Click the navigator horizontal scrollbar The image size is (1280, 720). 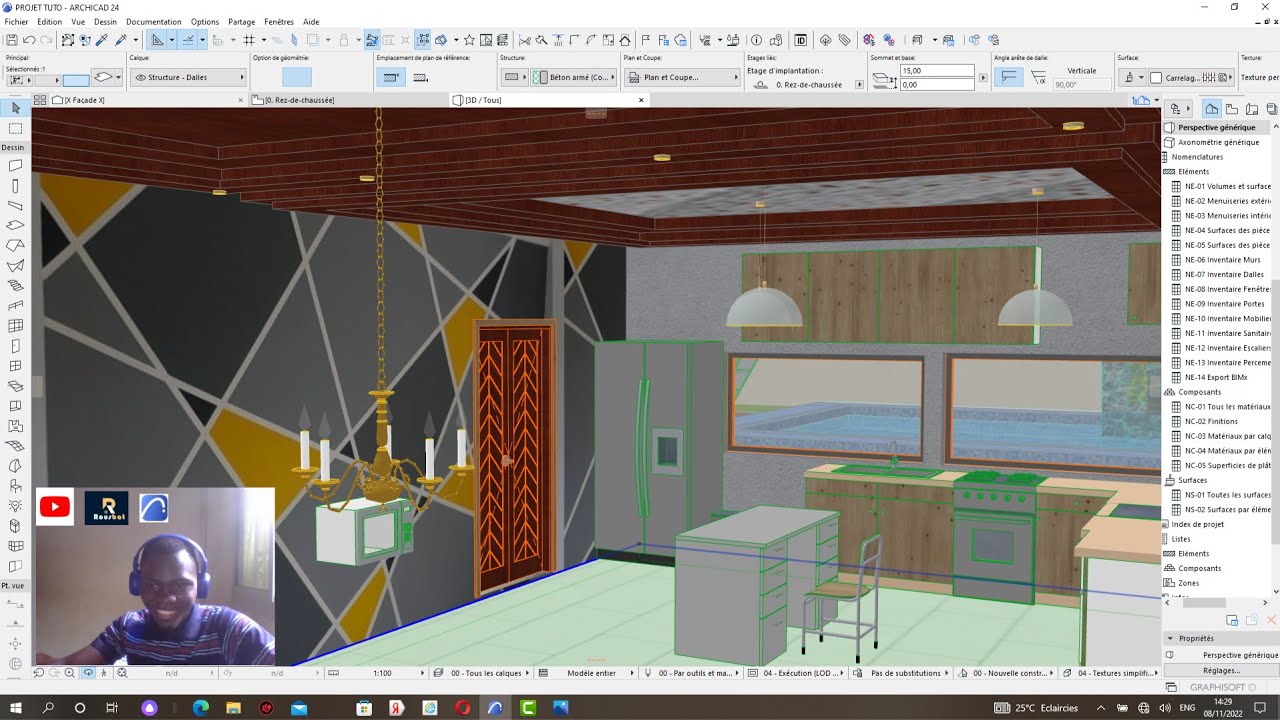(x=1204, y=603)
